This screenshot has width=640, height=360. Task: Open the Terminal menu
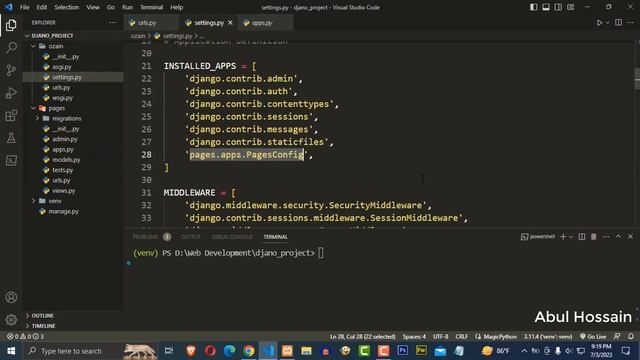point(151,7)
